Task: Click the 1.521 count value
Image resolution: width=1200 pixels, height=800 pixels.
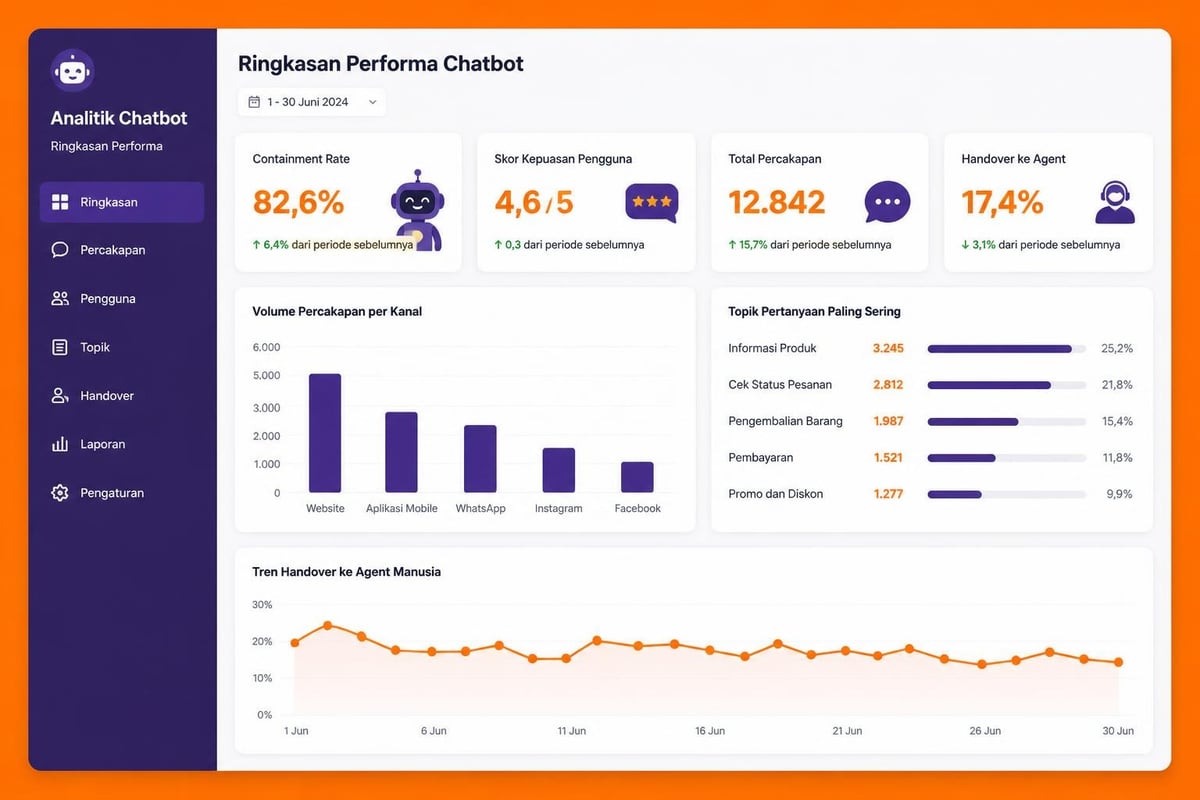Action: 888,457
